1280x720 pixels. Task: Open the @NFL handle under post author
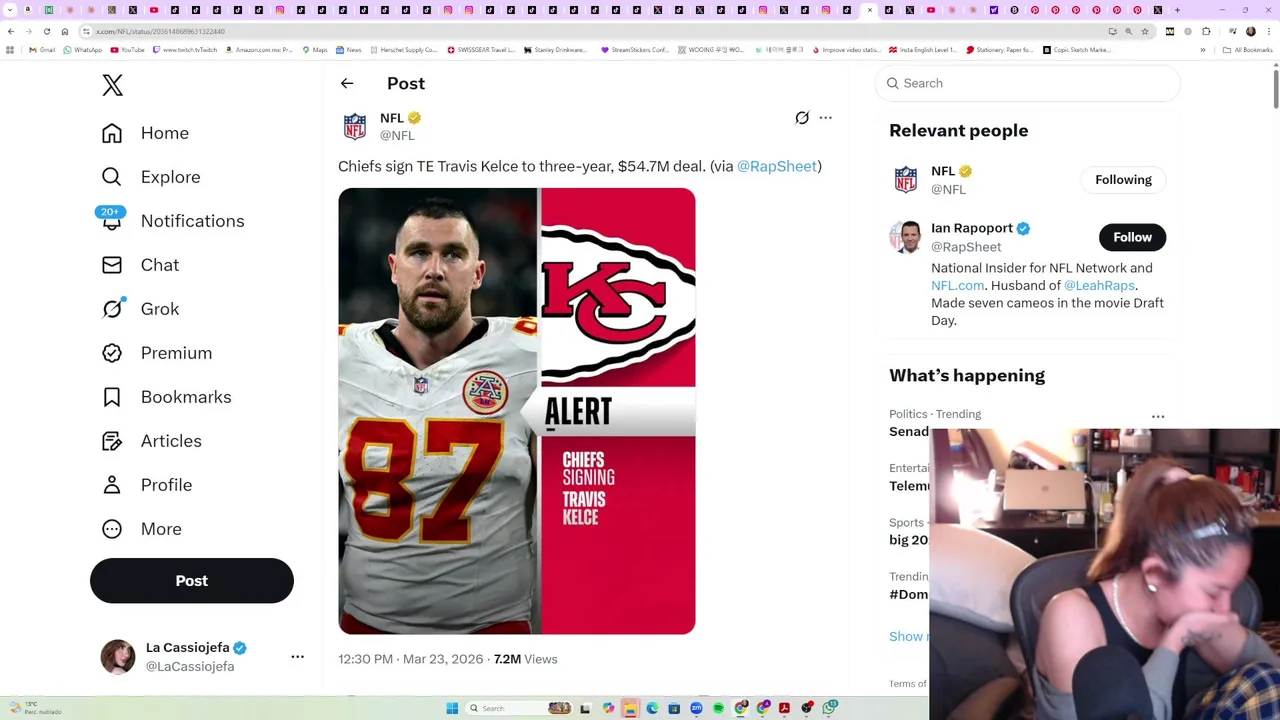pos(397,136)
